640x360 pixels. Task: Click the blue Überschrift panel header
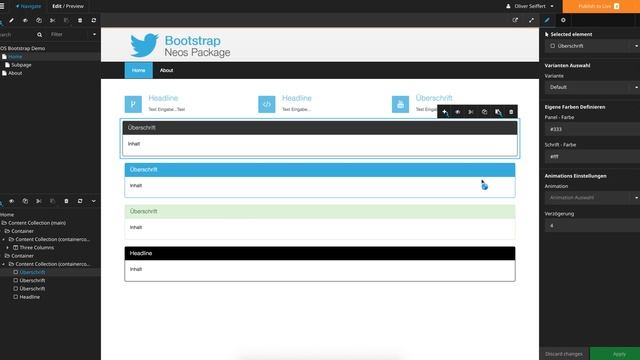pos(320,170)
